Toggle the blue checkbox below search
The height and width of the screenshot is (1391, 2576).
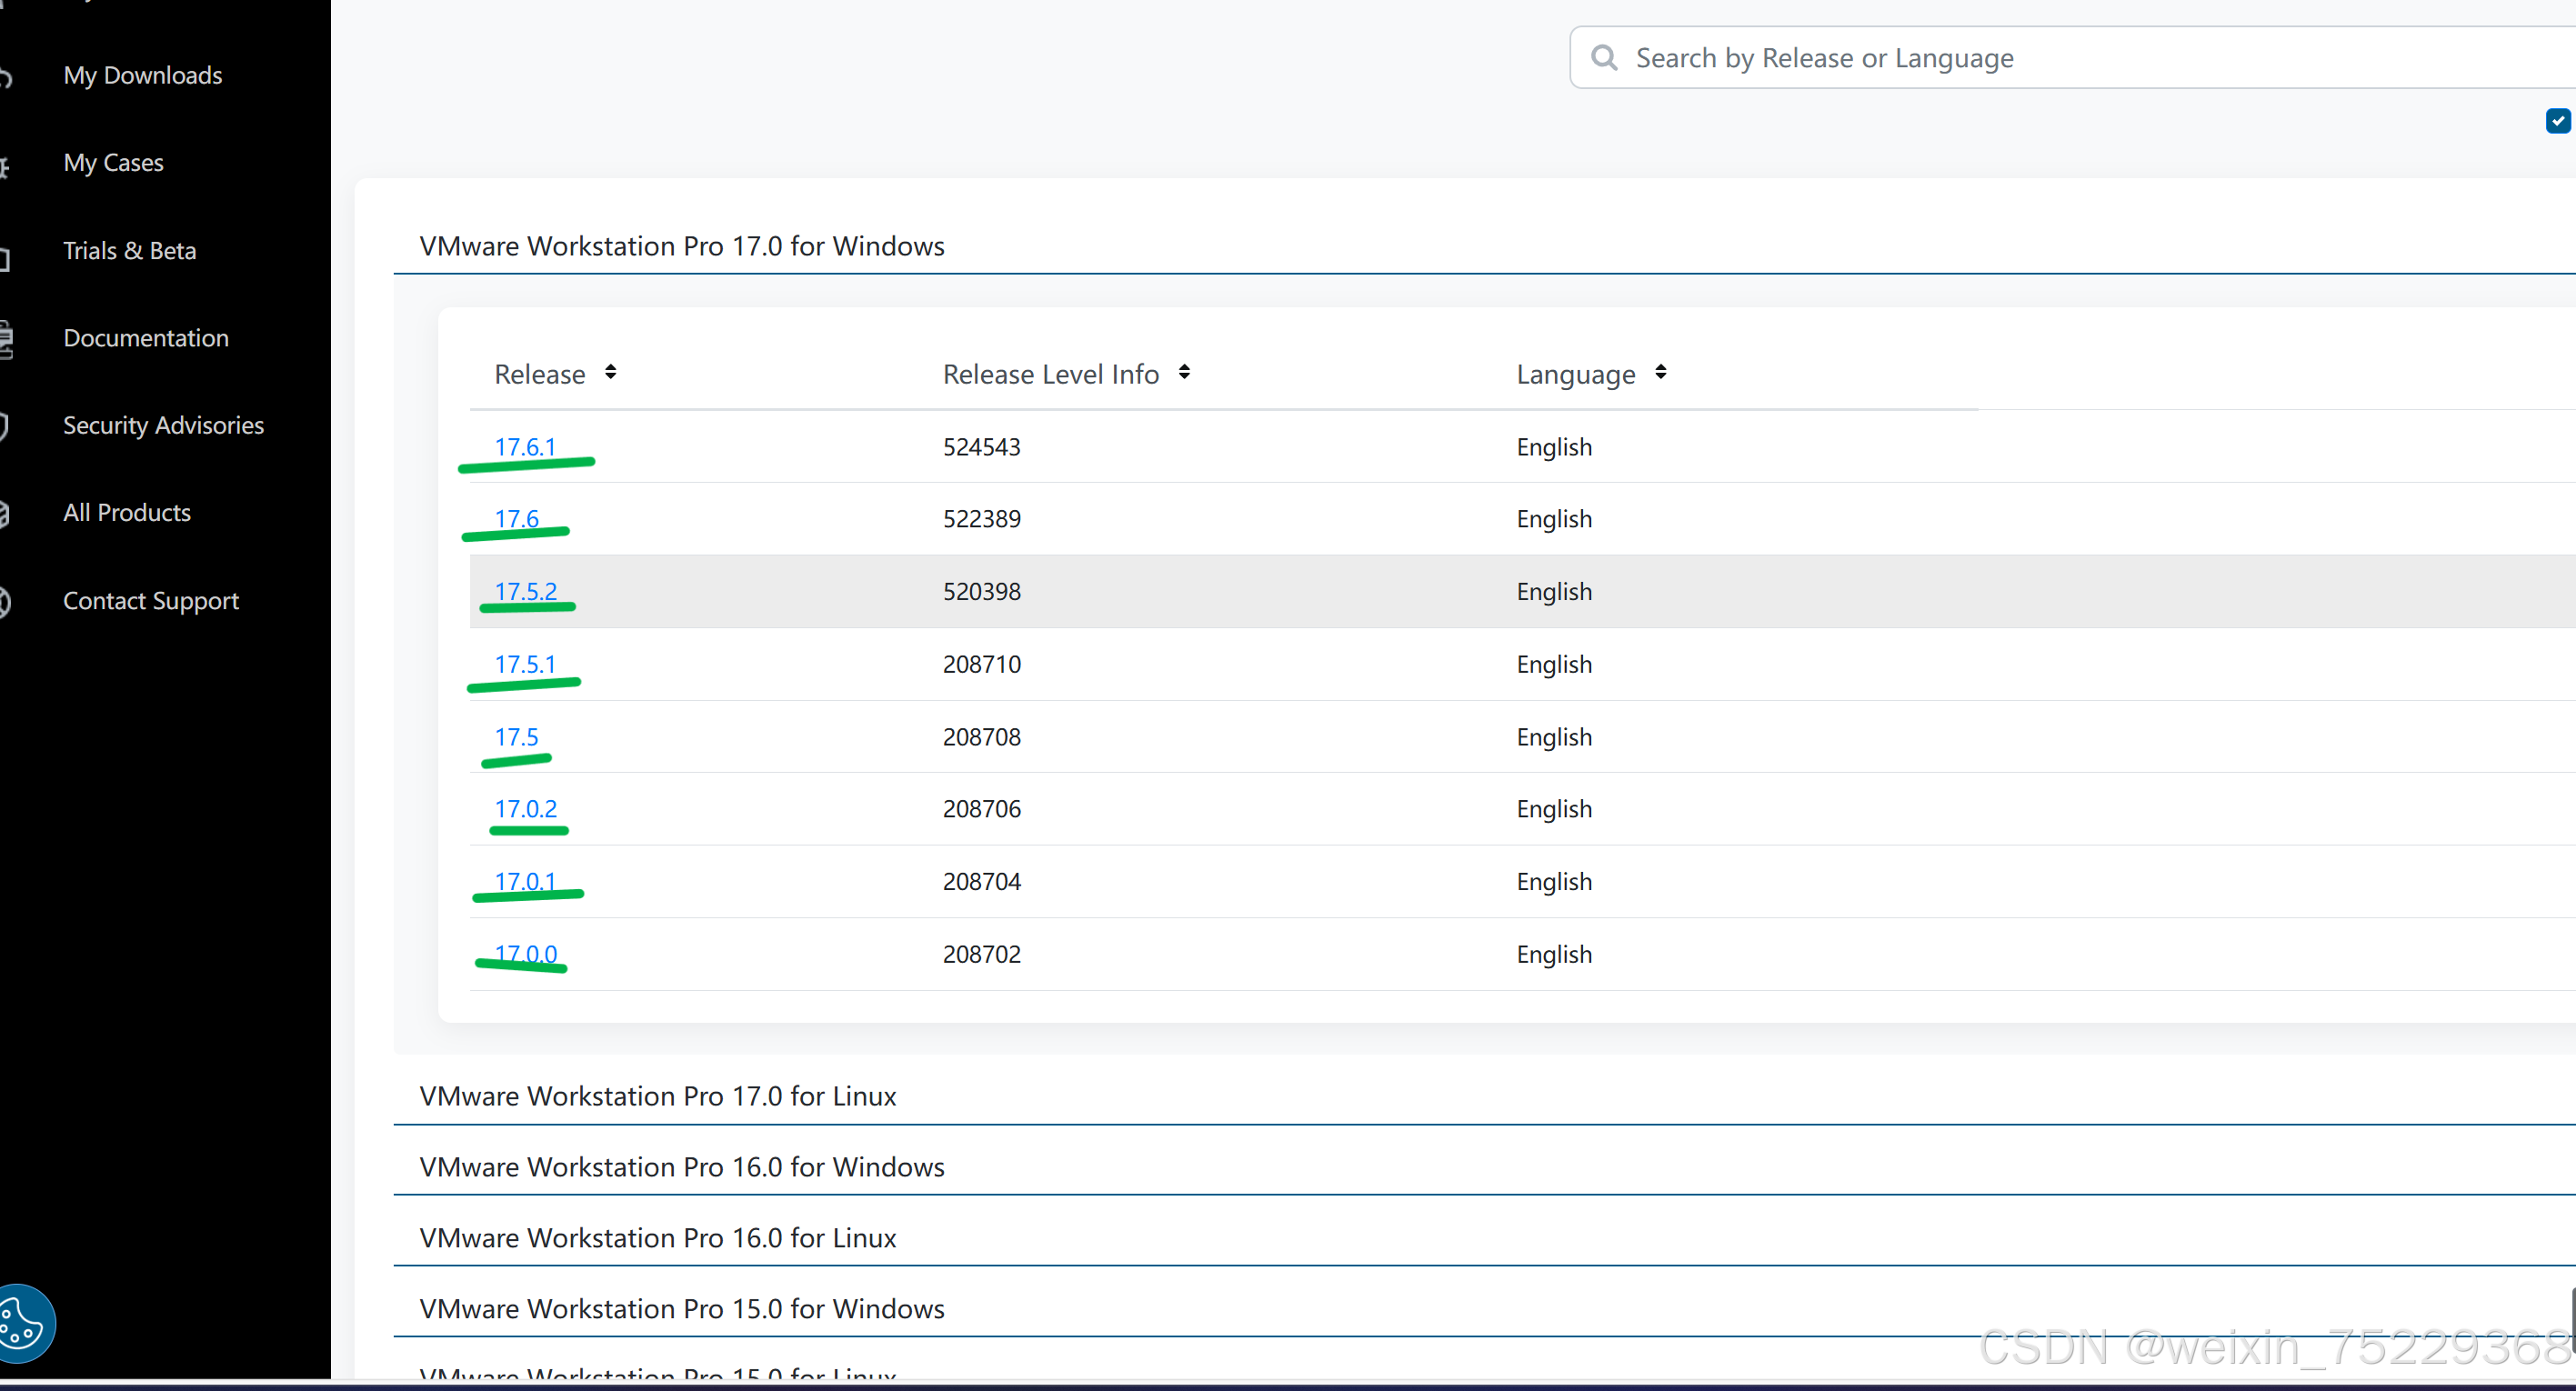click(x=2557, y=121)
